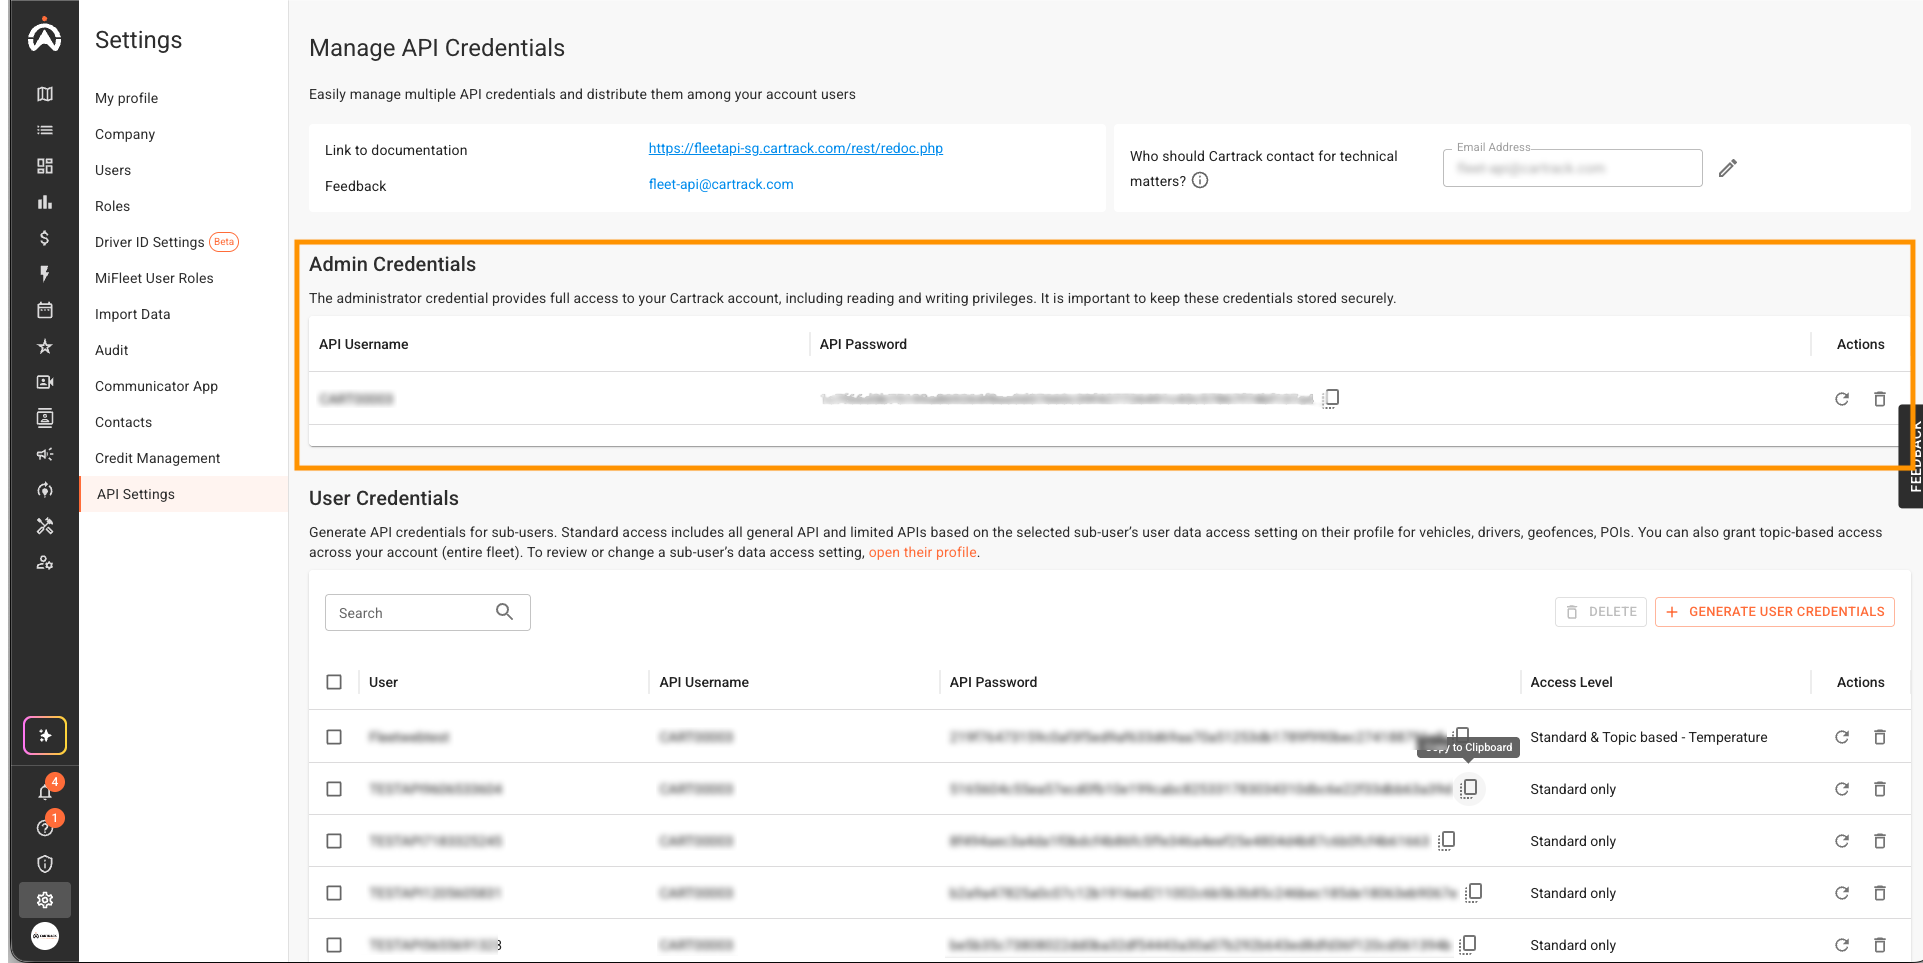Viewport: 1923px width, 963px height.
Task: Click the megaphone announcements icon
Action: 44,454
